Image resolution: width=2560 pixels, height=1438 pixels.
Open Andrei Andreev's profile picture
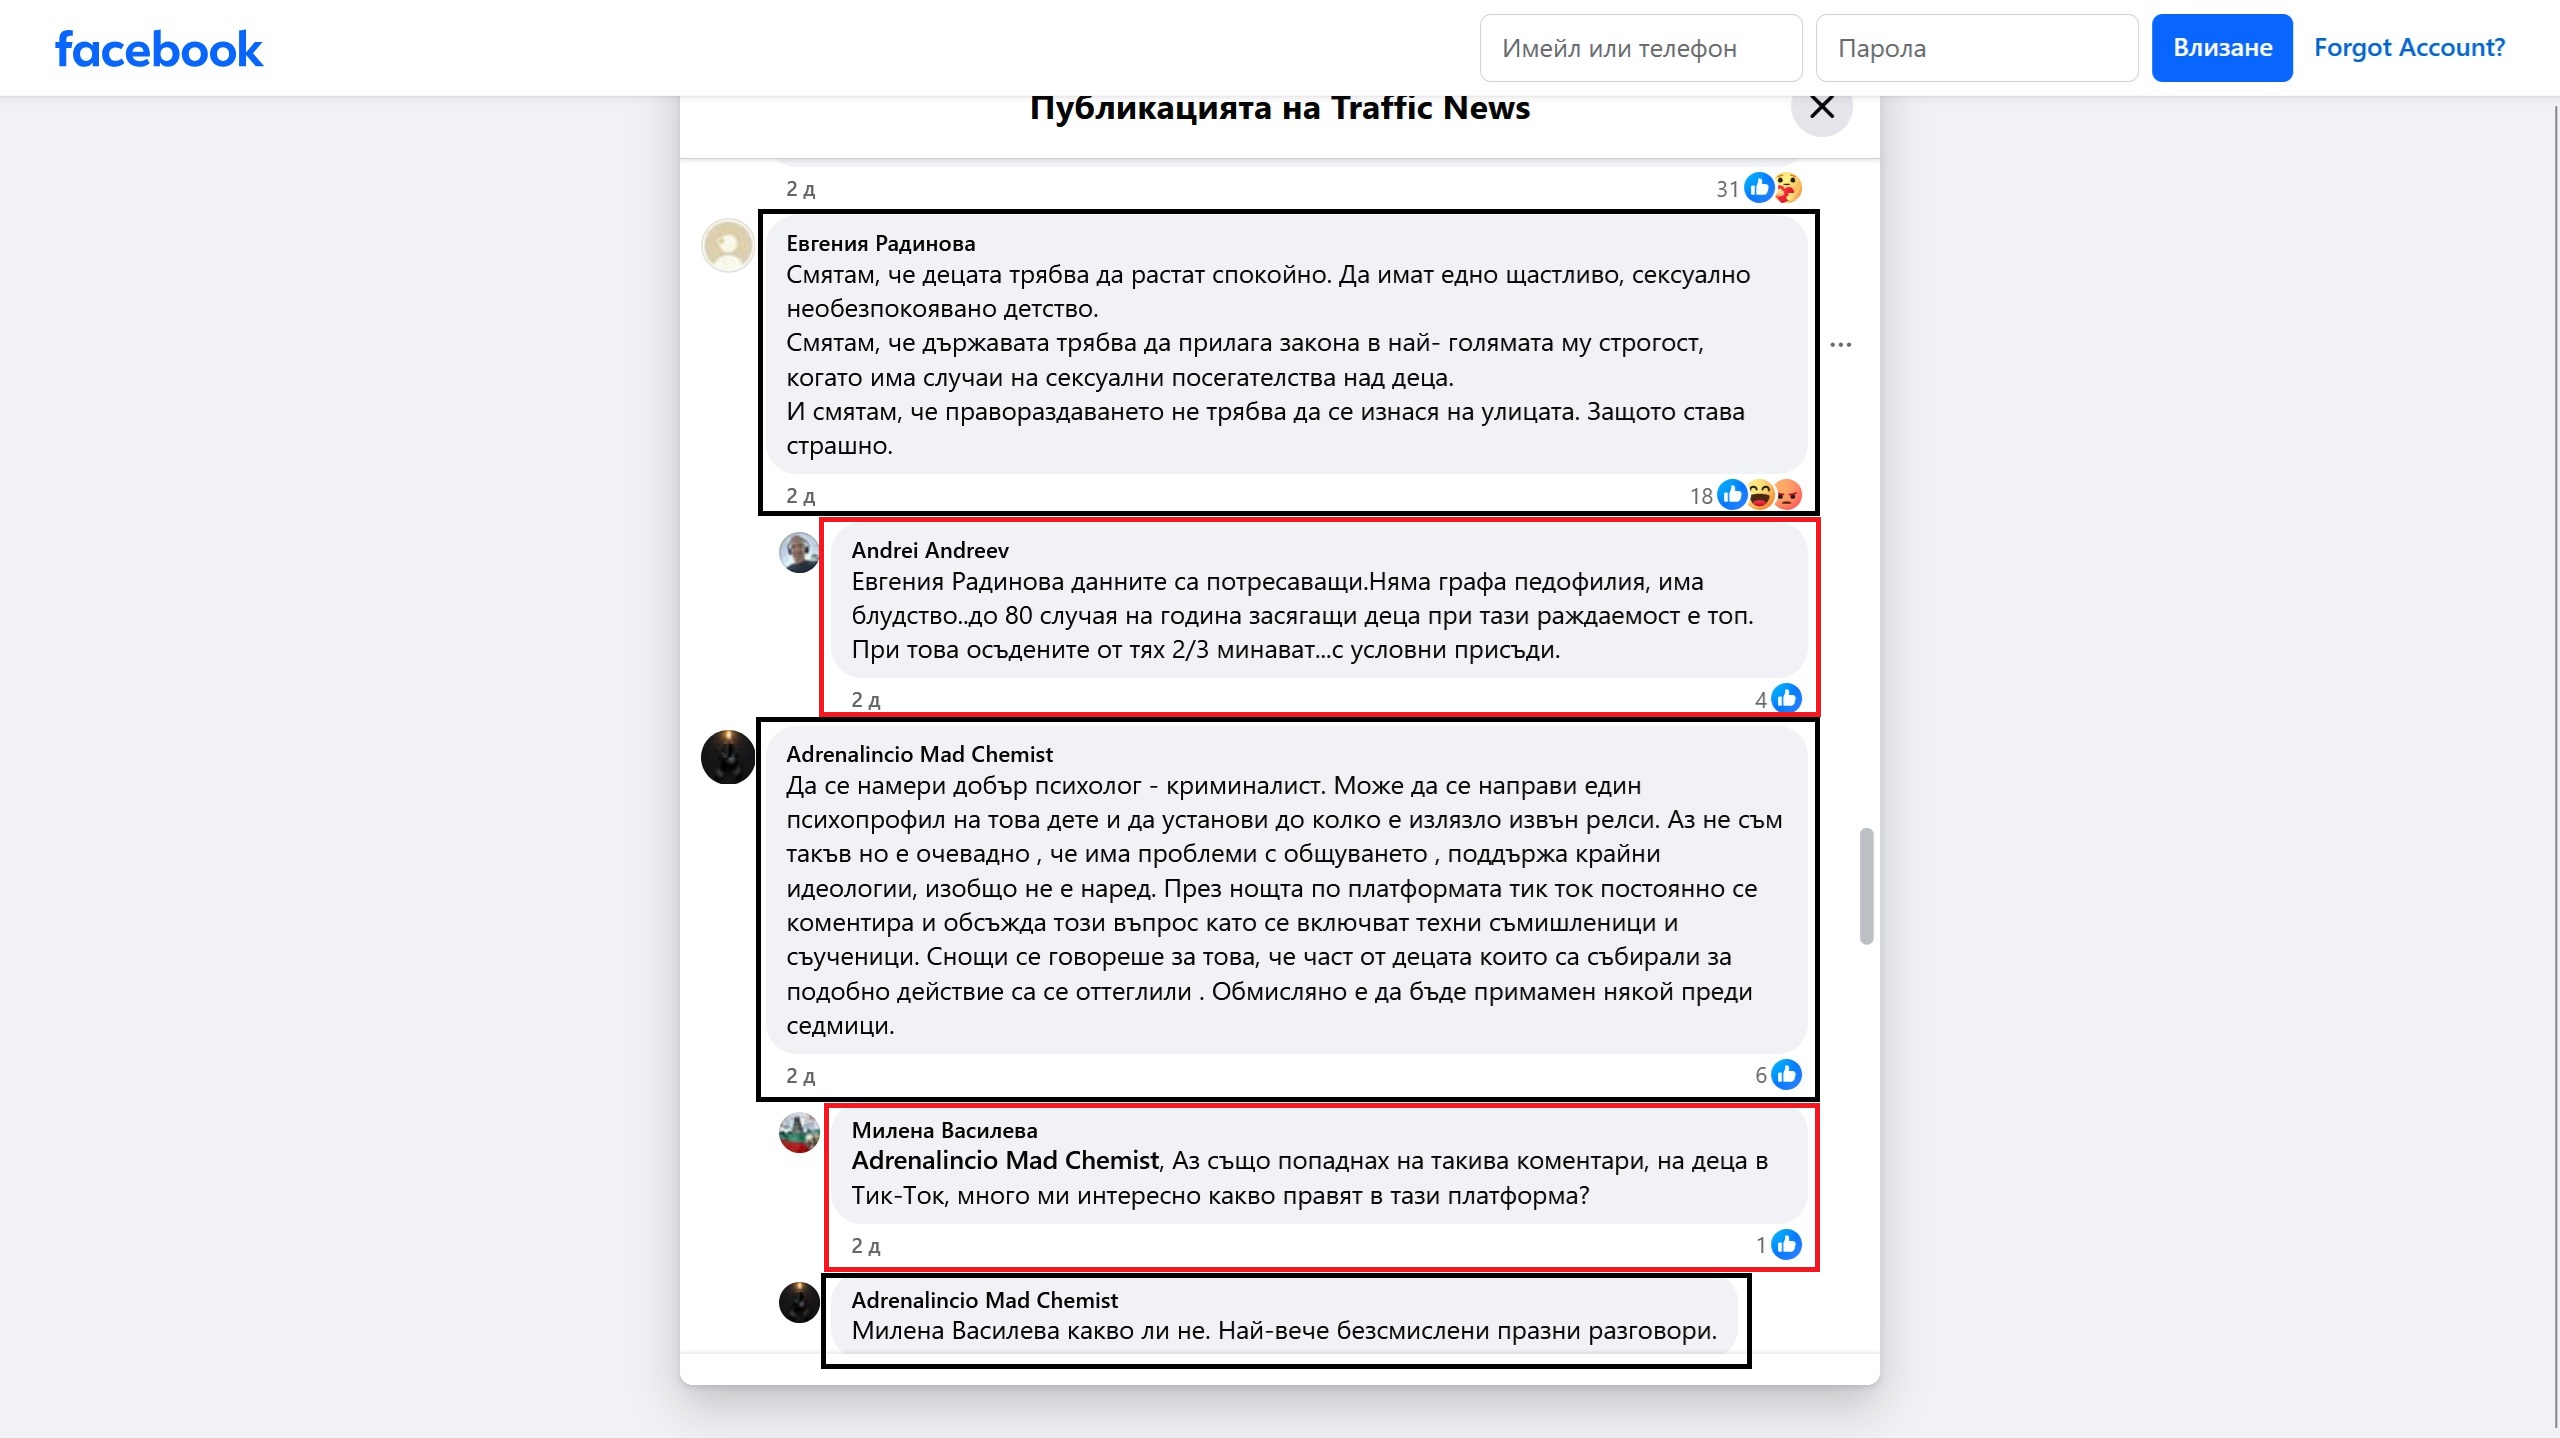click(x=799, y=553)
